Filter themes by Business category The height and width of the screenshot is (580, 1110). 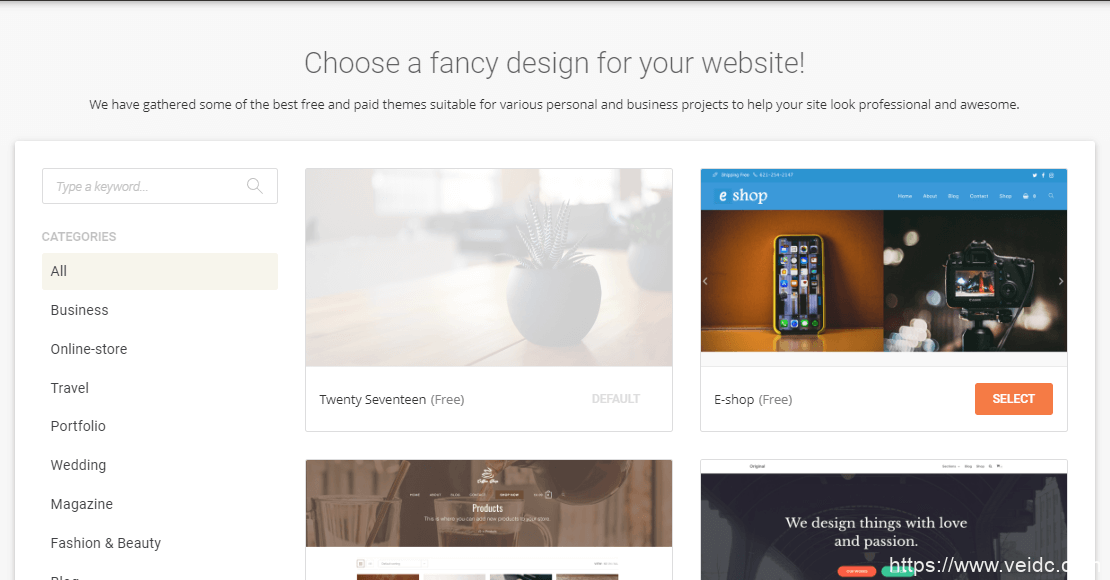click(x=79, y=310)
